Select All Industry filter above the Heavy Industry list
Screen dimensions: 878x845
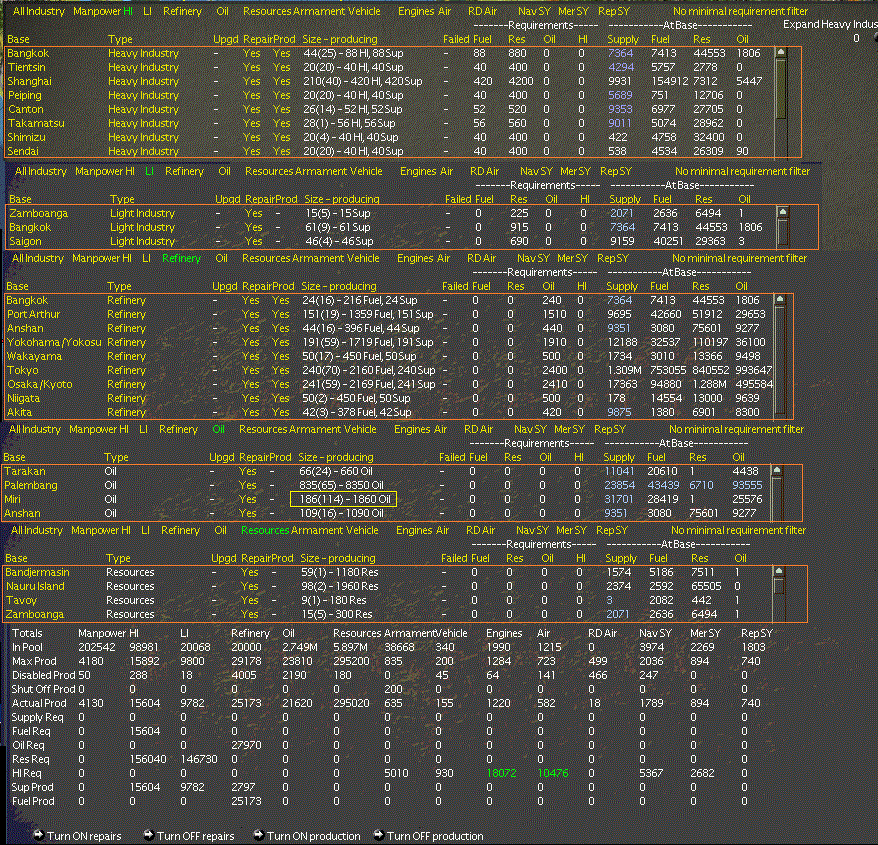(39, 11)
